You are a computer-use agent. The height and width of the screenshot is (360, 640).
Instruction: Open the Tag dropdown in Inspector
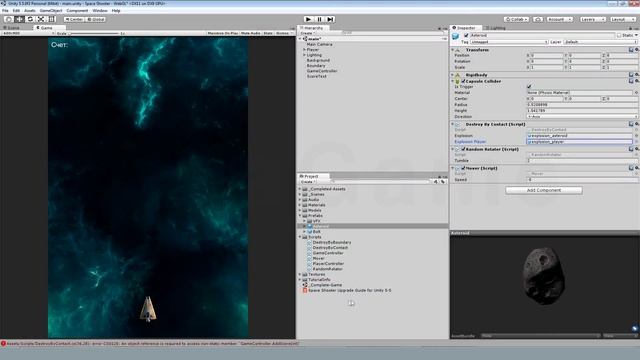pyautogui.click(x=509, y=42)
